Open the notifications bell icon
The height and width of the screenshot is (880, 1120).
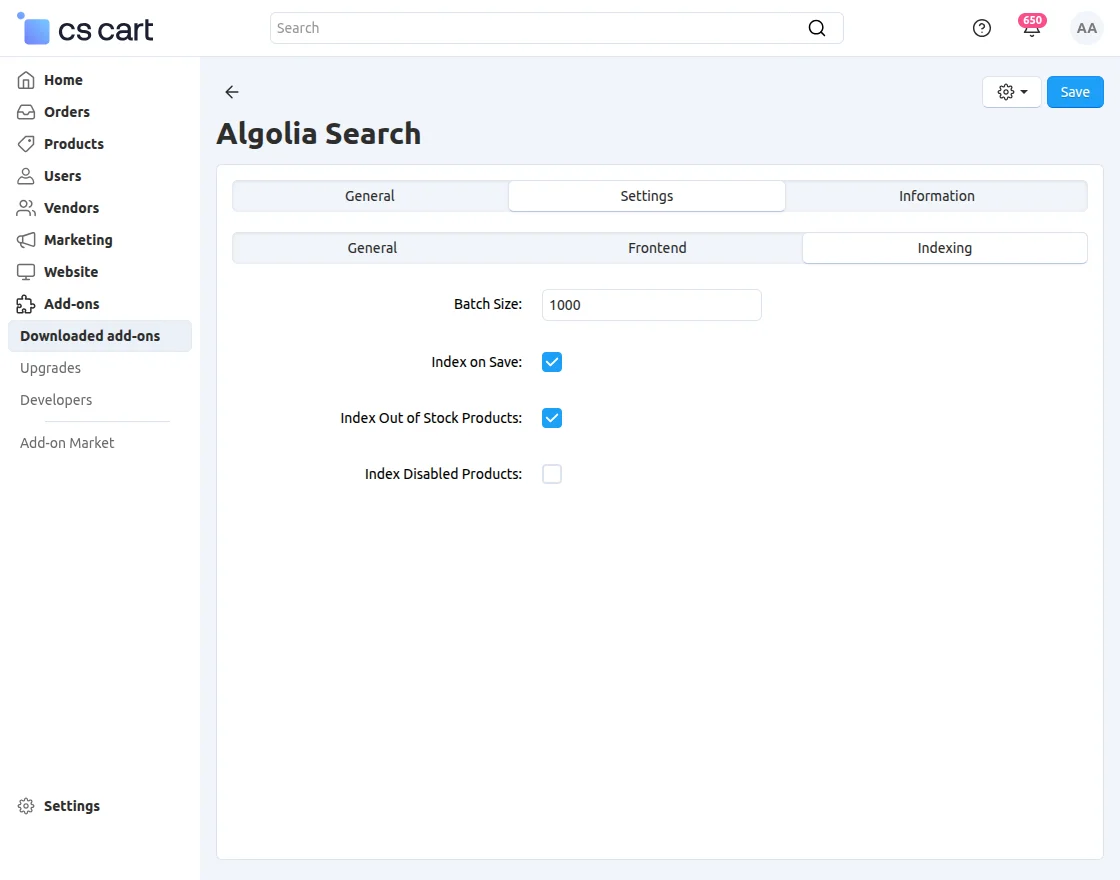point(1031,29)
